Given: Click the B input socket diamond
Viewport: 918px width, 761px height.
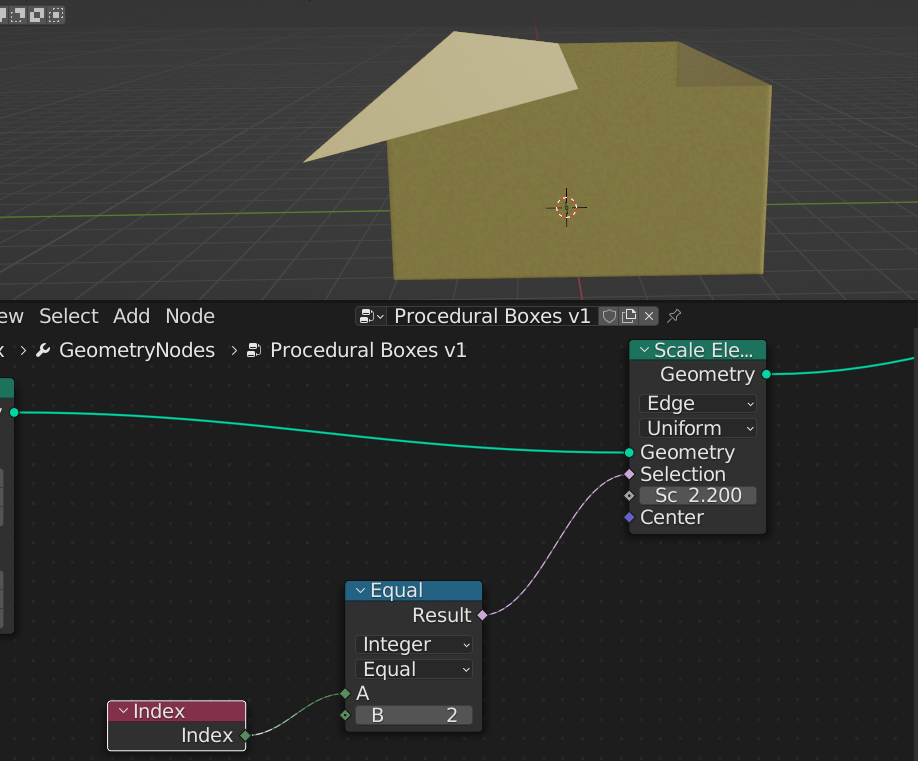Looking at the screenshot, I should tap(345, 715).
